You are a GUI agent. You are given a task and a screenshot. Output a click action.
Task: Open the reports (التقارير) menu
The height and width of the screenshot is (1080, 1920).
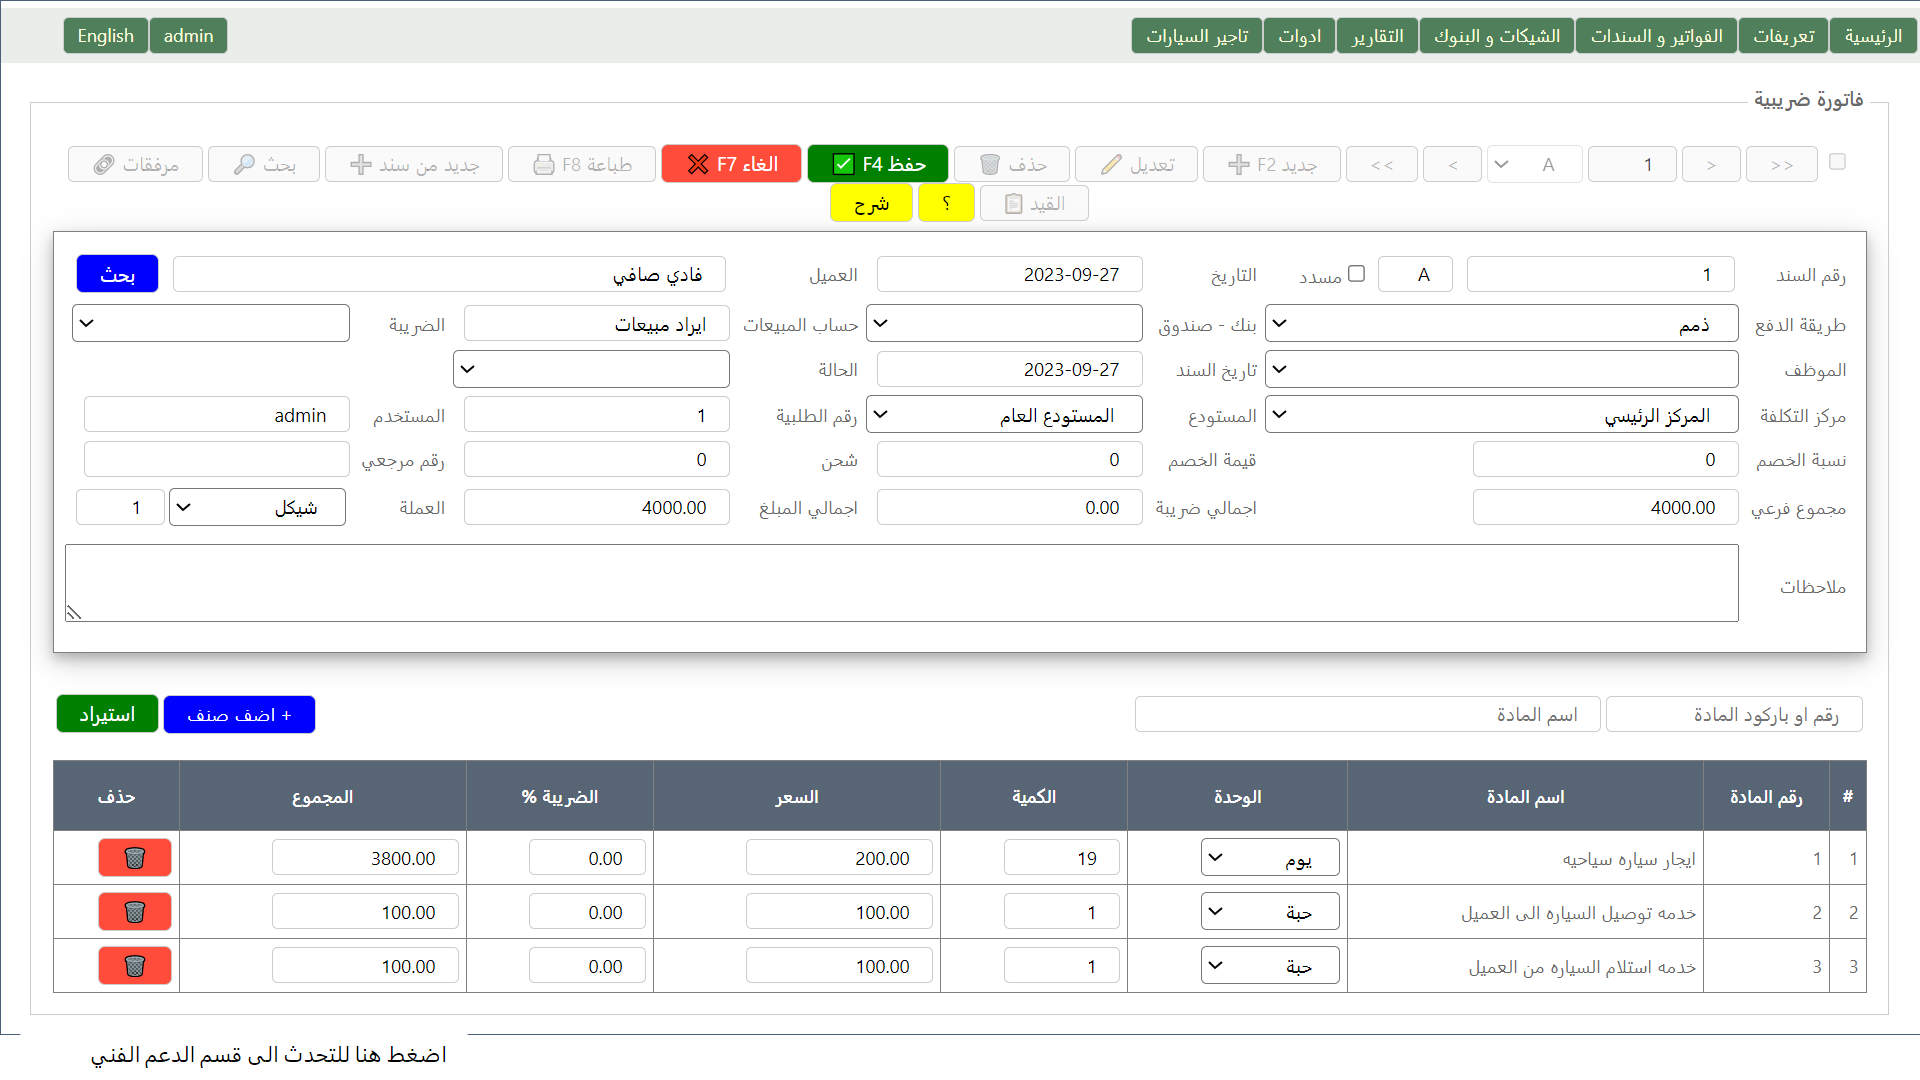[x=1377, y=36]
